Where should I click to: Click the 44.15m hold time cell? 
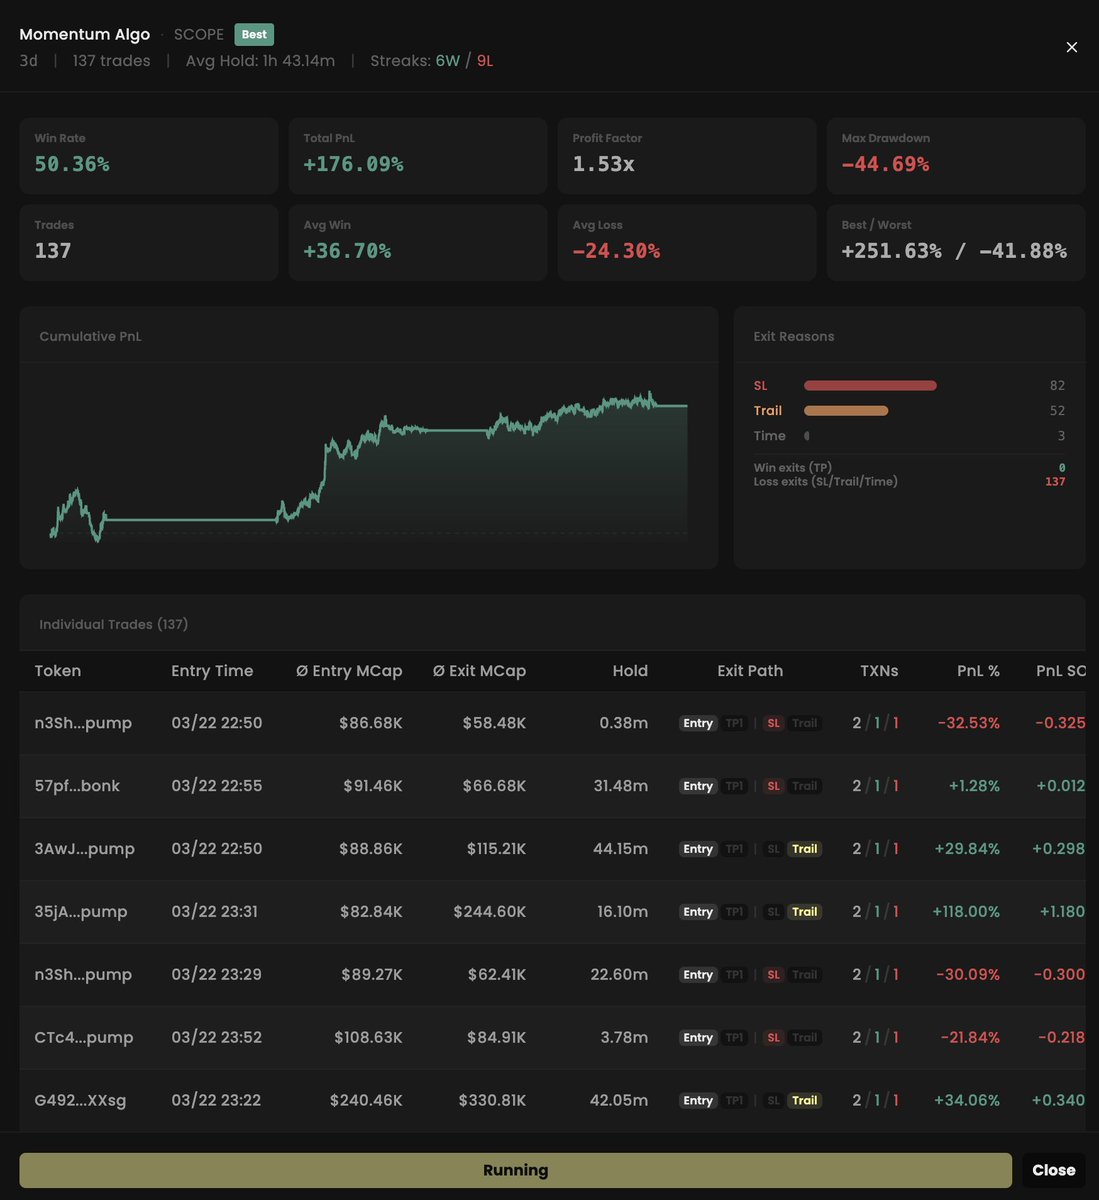(621, 849)
